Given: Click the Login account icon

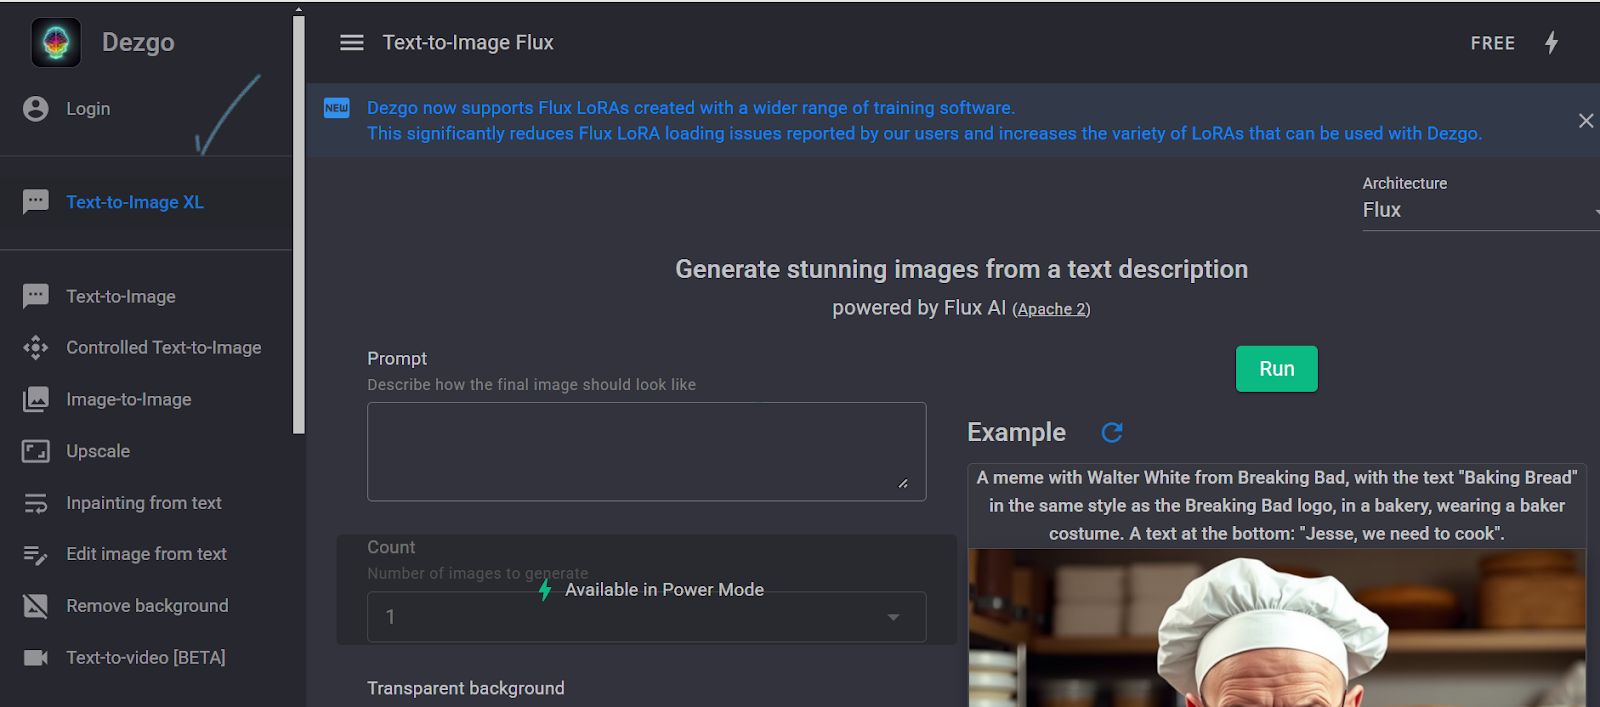Looking at the screenshot, I should (x=36, y=109).
